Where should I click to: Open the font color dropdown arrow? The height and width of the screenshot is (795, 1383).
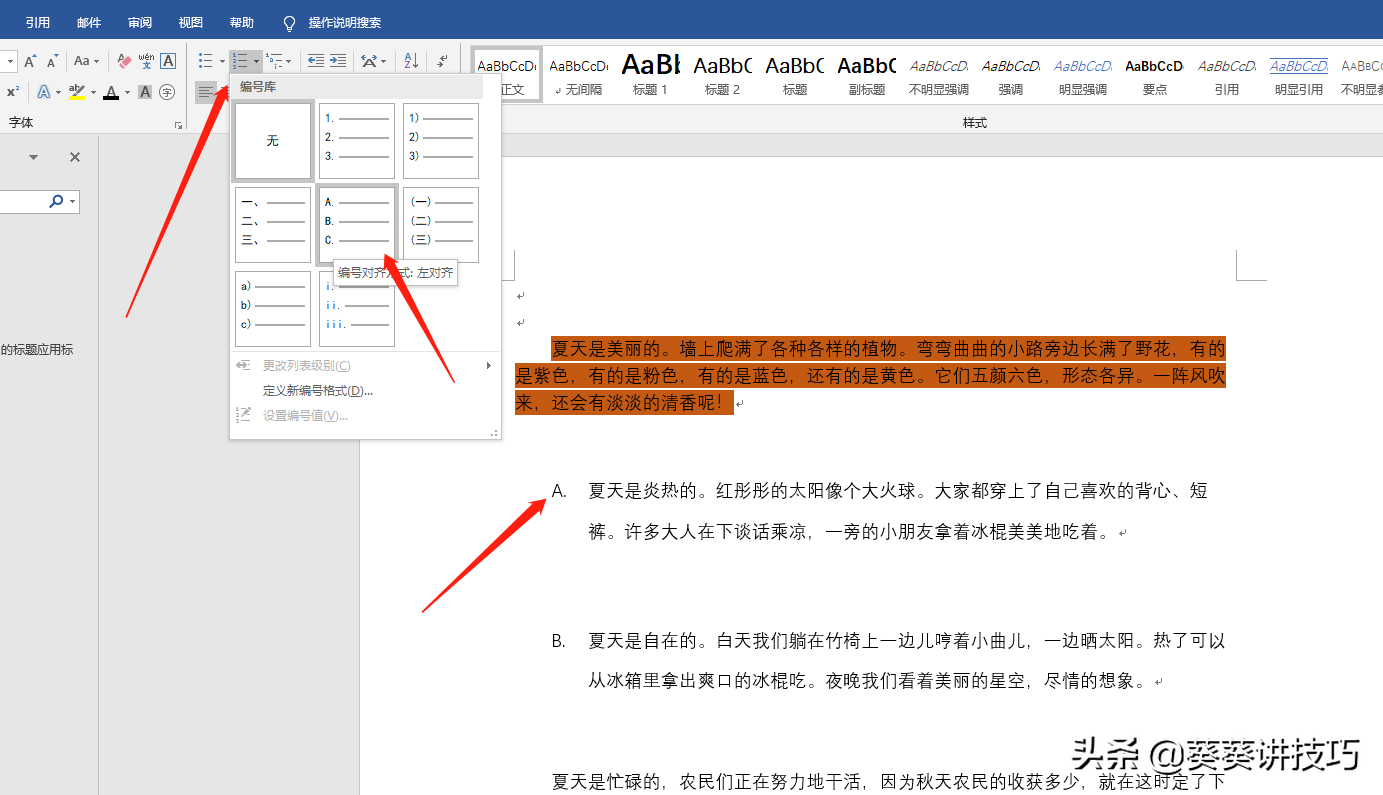(127, 91)
